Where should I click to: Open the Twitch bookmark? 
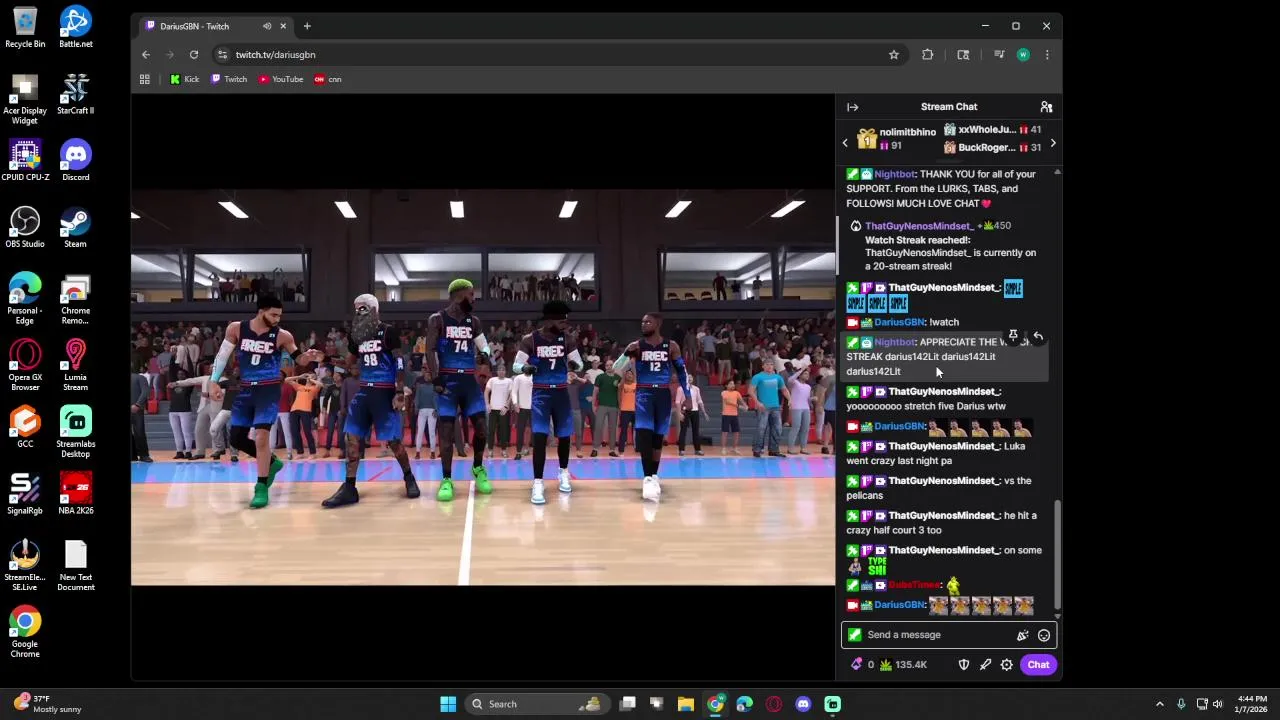(229, 79)
